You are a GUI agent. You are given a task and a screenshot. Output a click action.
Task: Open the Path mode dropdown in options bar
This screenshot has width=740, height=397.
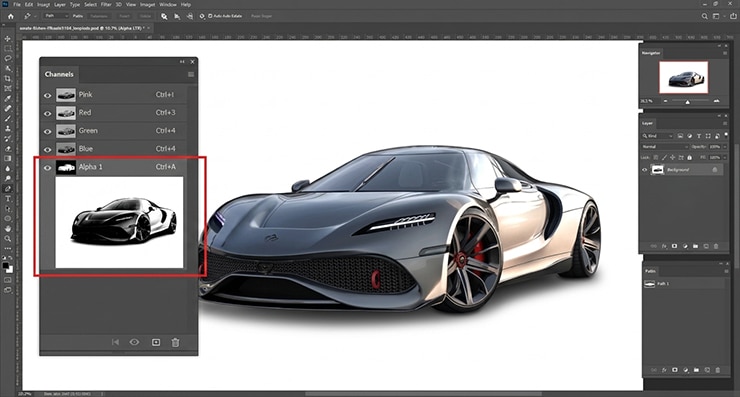click(x=57, y=16)
